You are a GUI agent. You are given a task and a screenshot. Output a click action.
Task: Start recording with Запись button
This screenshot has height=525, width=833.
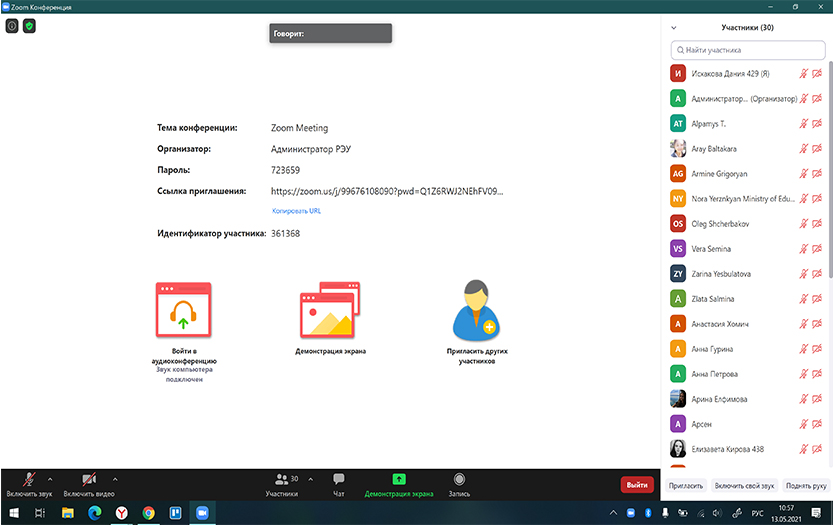460,485
